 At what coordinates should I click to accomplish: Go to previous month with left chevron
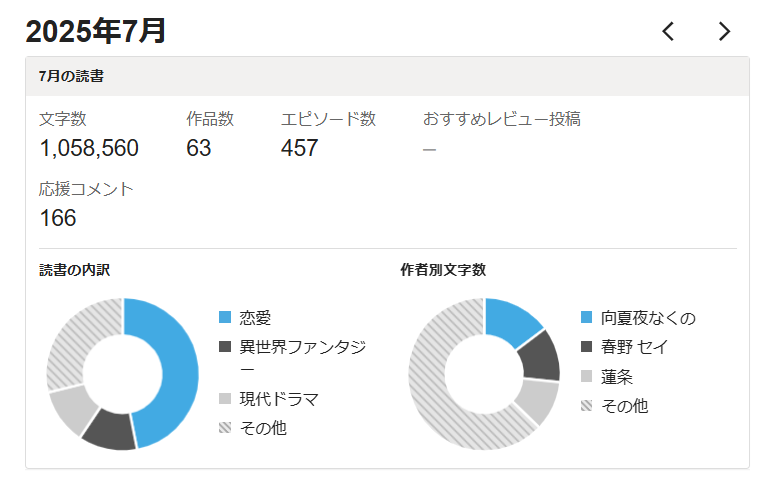[668, 32]
